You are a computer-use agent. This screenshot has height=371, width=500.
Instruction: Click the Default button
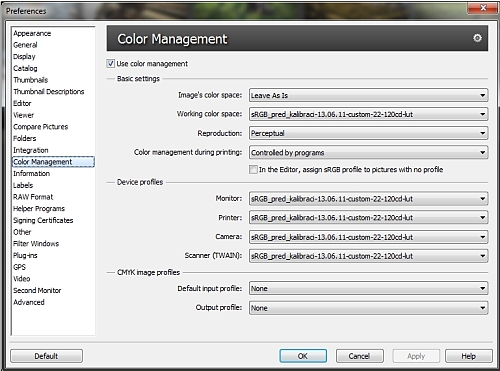[46, 356]
